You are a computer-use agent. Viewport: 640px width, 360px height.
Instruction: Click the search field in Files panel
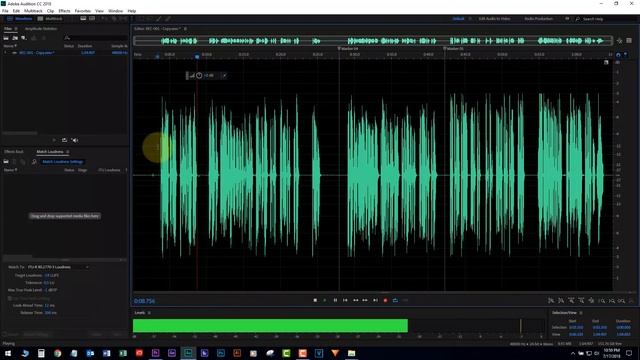coord(96,38)
